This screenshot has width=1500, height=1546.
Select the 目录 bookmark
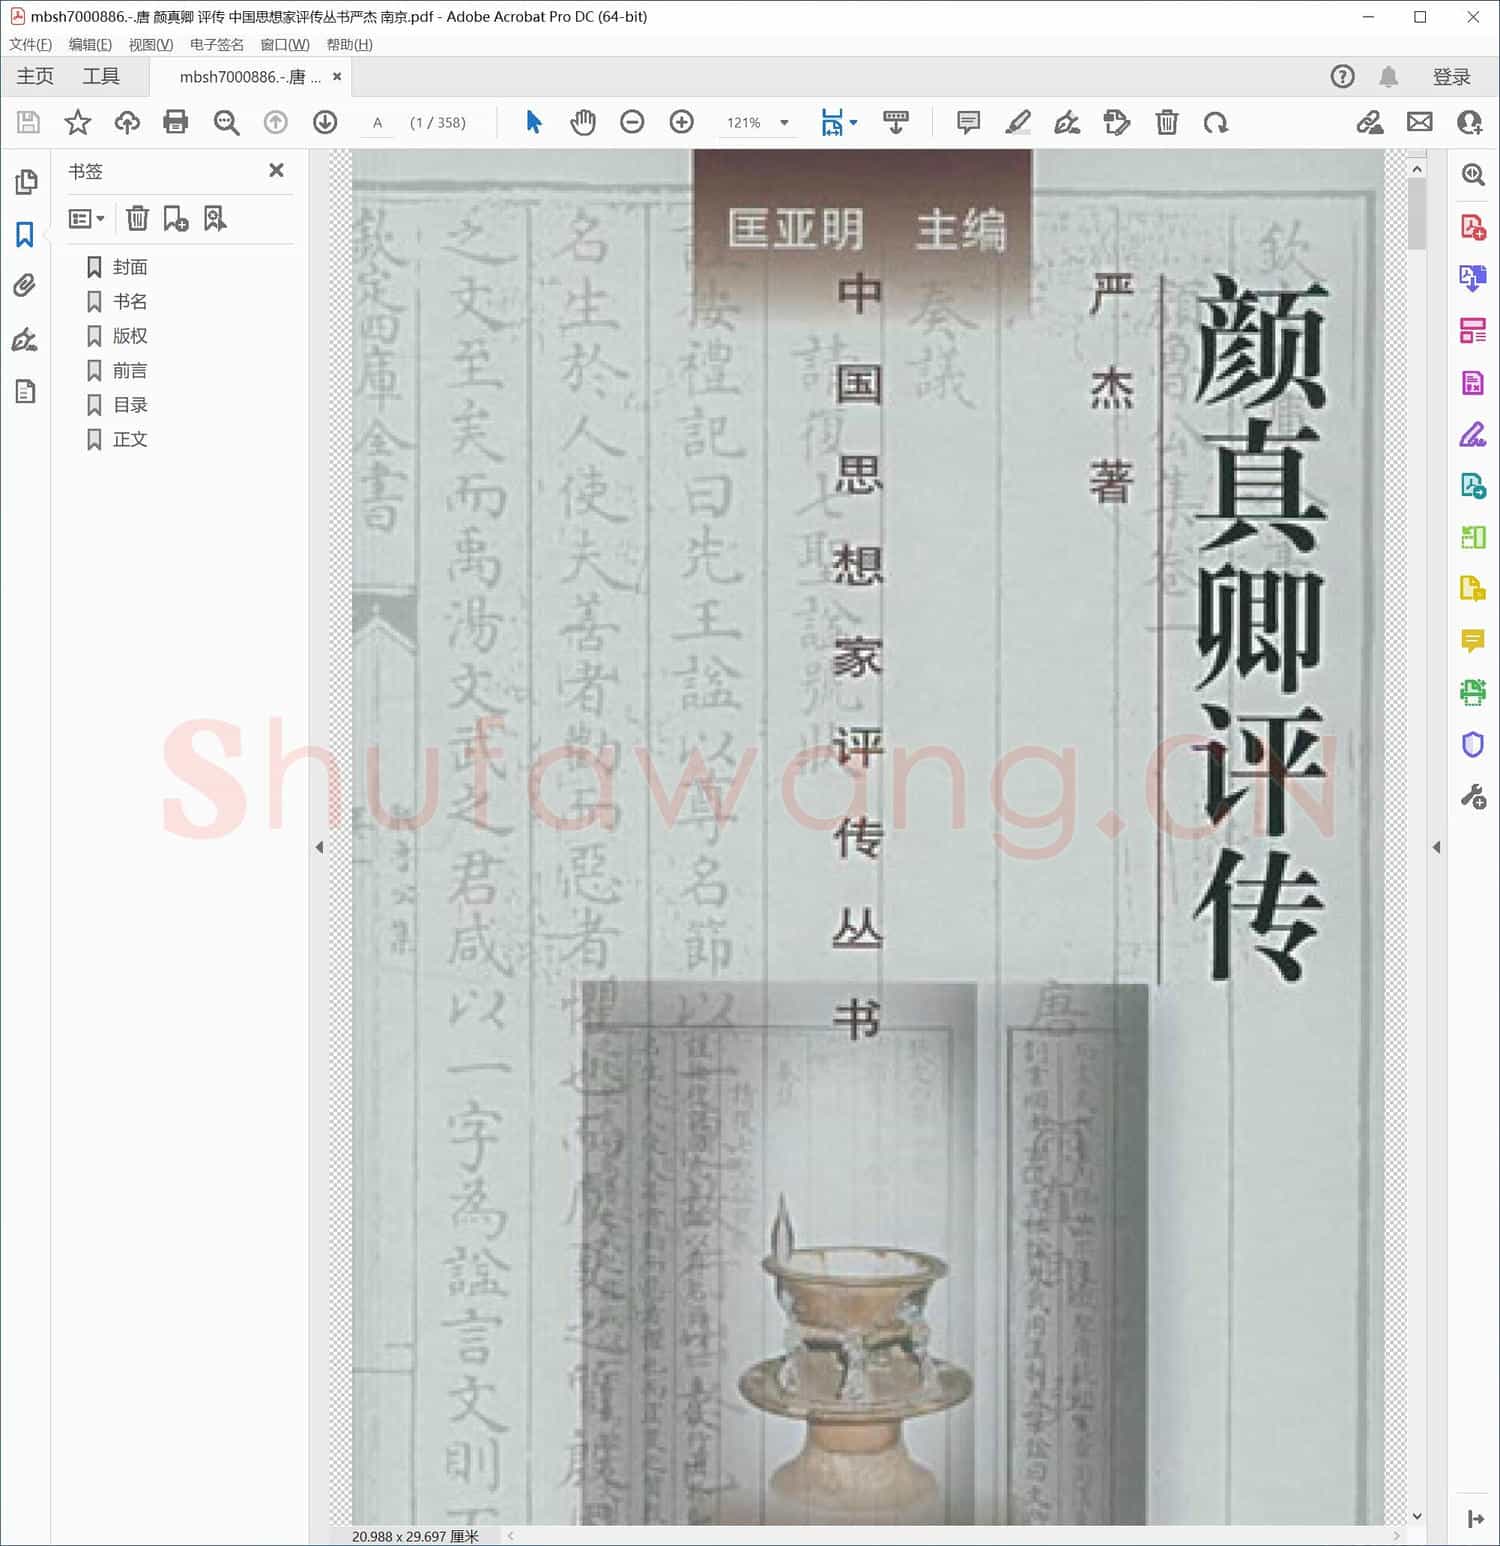[x=130, y=404]
